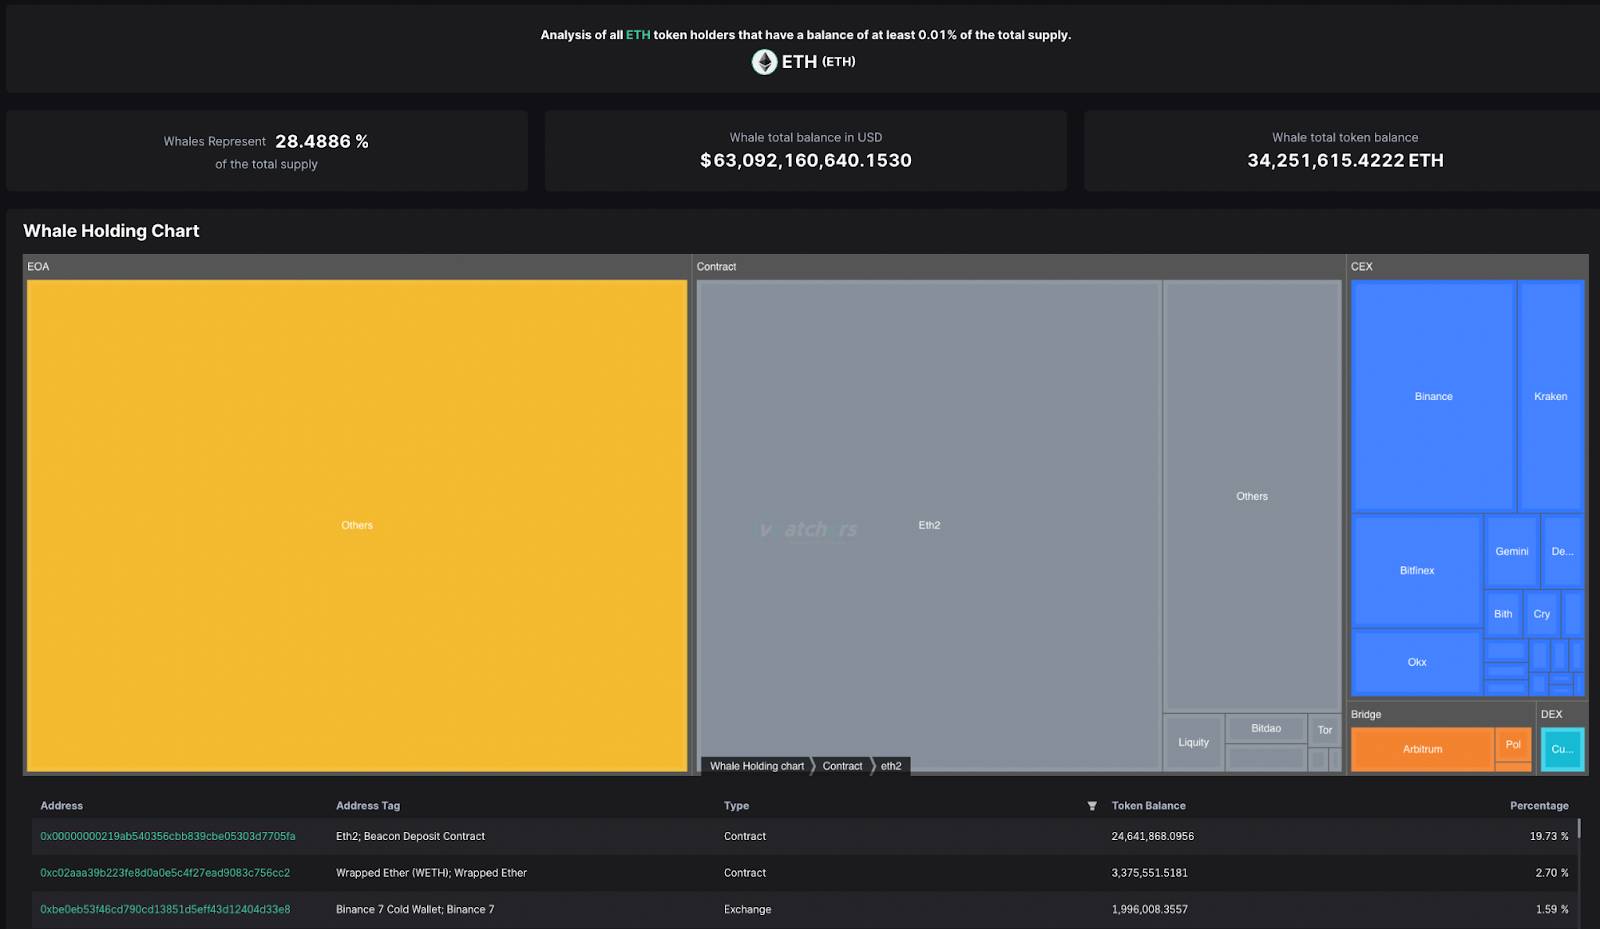
Task: Click 'Wrapped Ether (WETH); Wrapped Ether' tag
Action: pos(431,873)
